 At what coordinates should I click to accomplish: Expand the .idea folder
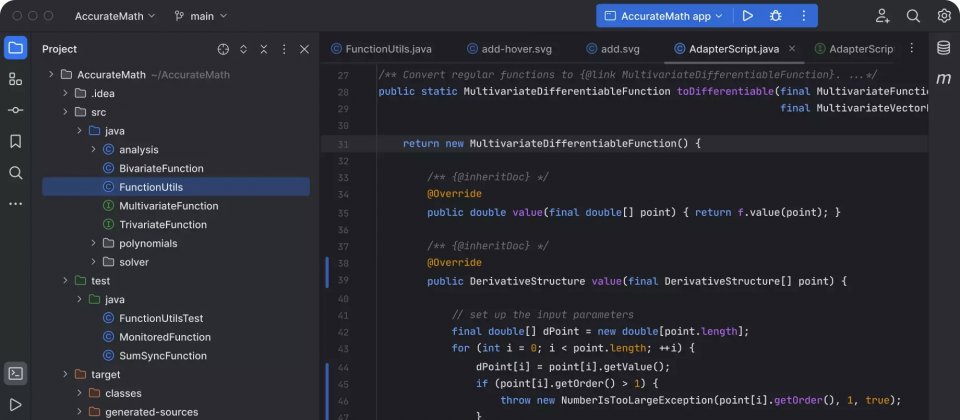[65, 93]
